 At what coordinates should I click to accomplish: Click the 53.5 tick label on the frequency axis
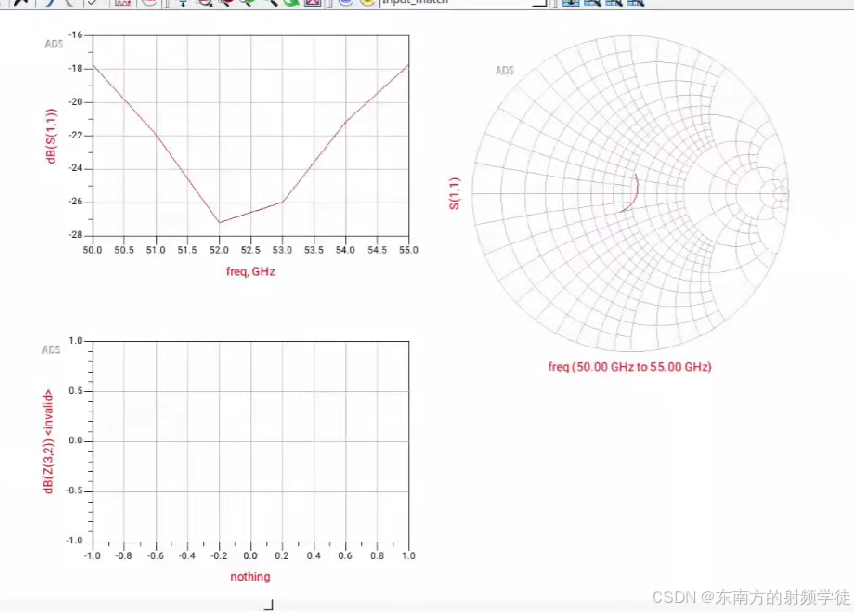point(314,250)
